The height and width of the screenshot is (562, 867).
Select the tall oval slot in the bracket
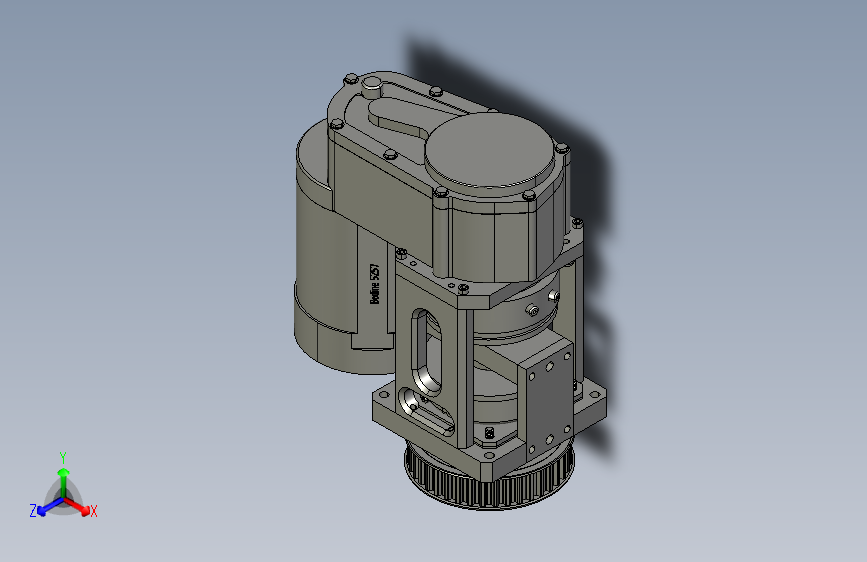coord(427,352)
